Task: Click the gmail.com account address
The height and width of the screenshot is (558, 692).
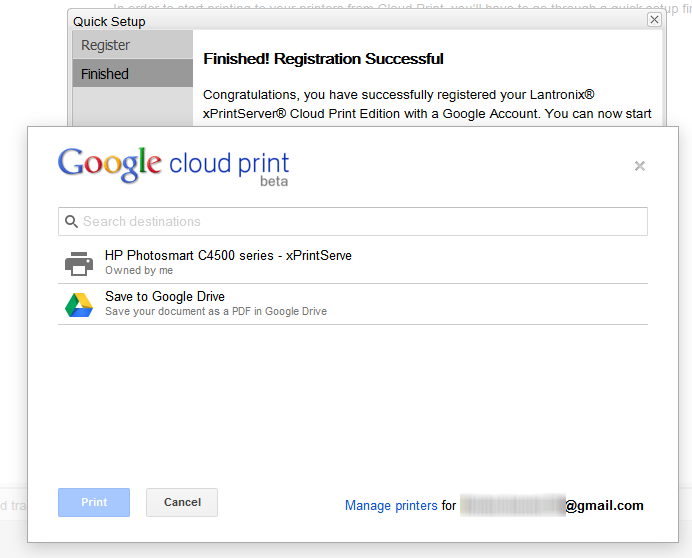Action: point(552,505)
